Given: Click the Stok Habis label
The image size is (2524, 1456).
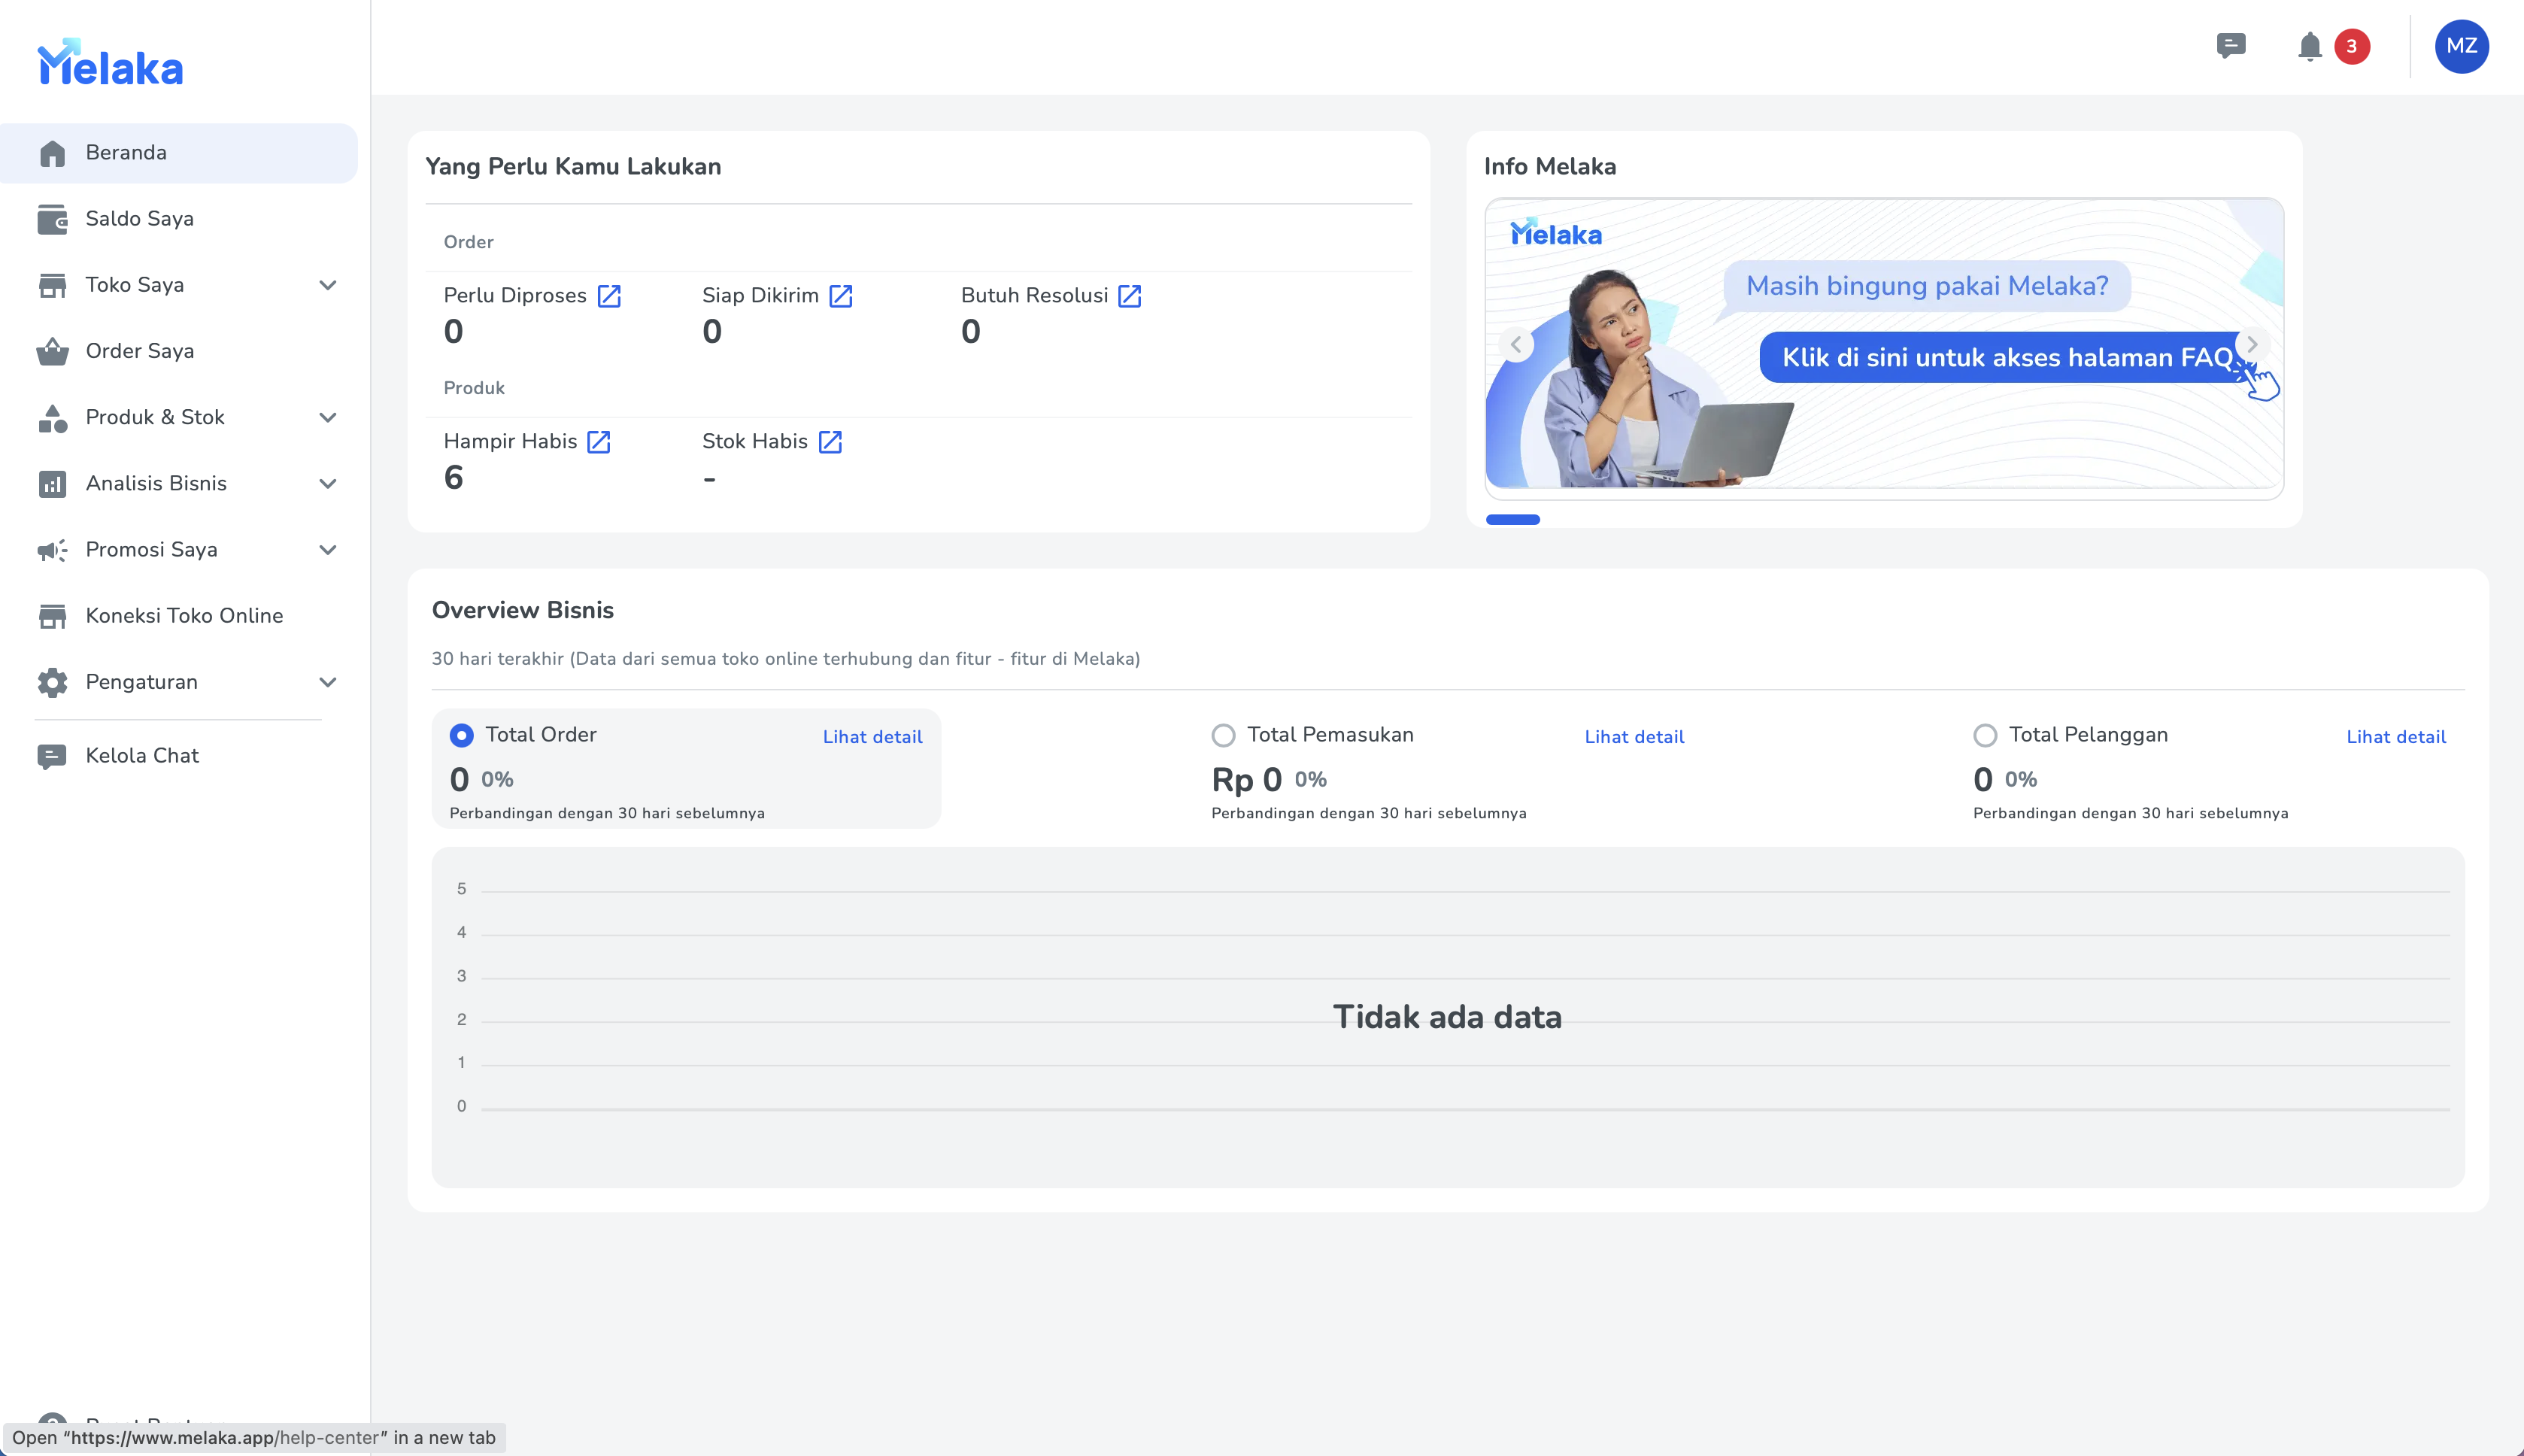Looking at the screenshot, I should [755, 441].
